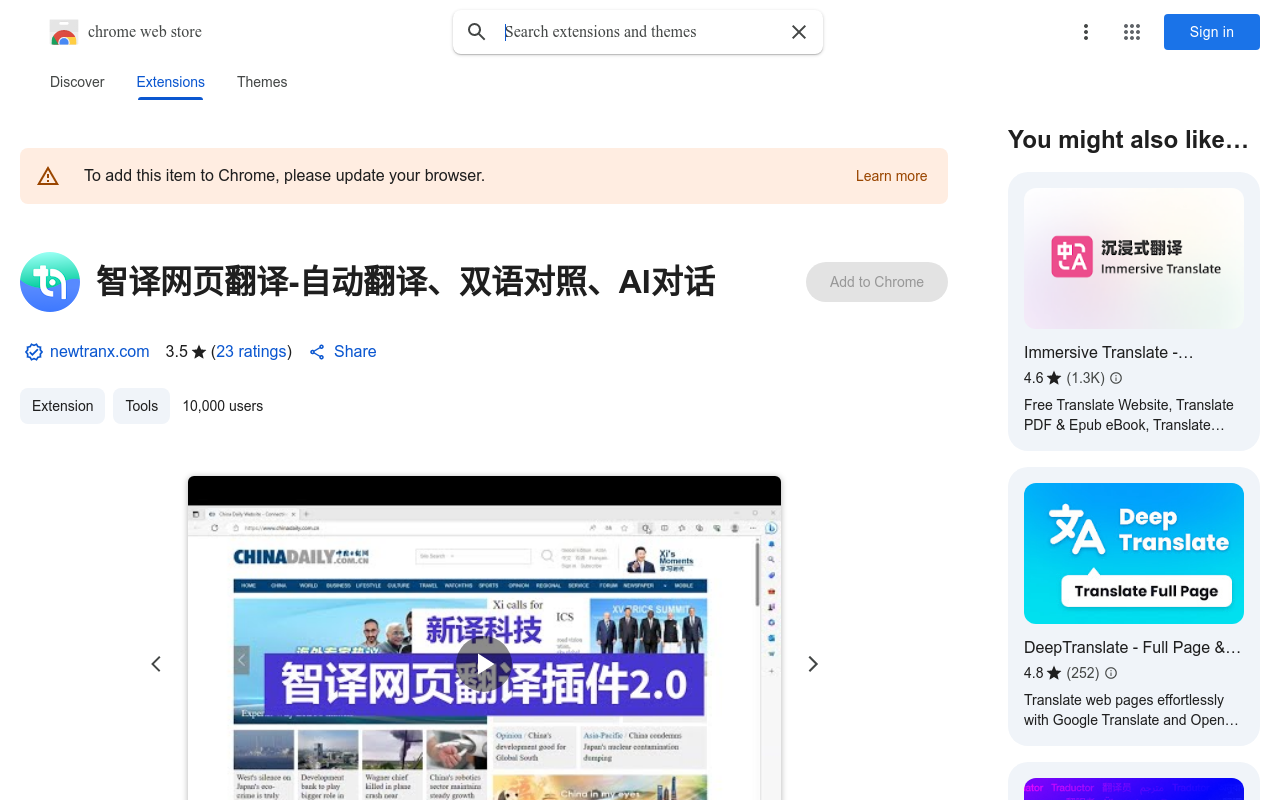The height and width of the screenshot is (800, 1280).
Task: Open the Google apps grid
Action: [x=1132, y=32]
